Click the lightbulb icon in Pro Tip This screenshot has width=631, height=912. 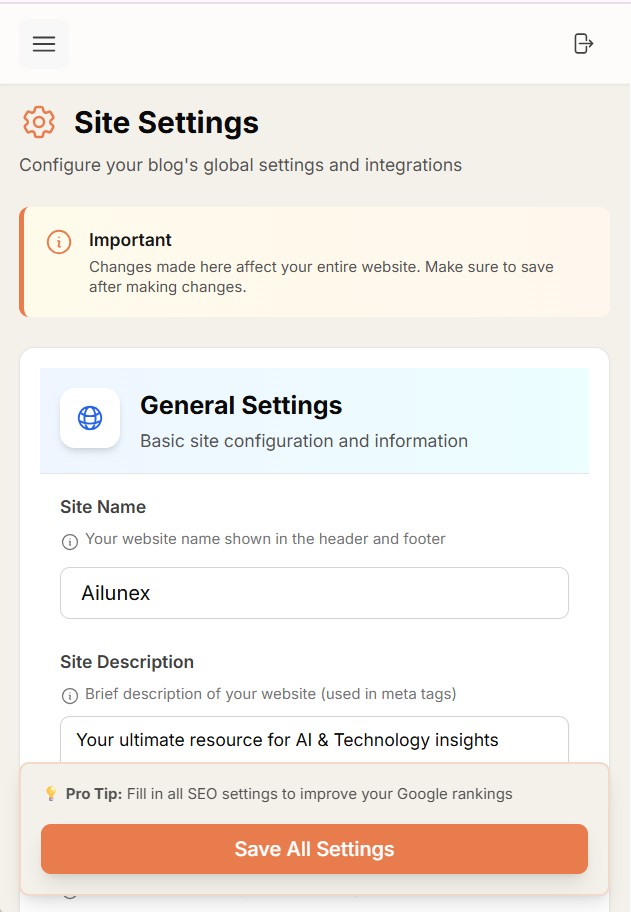[x=51, y=794]
